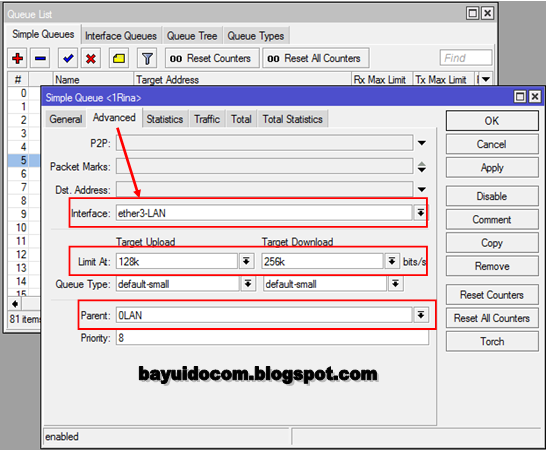The width and height of the screenshot is (547, 450).
Task: Open Interface dropdown showing ether3-LAN
Action: point(421,213)
